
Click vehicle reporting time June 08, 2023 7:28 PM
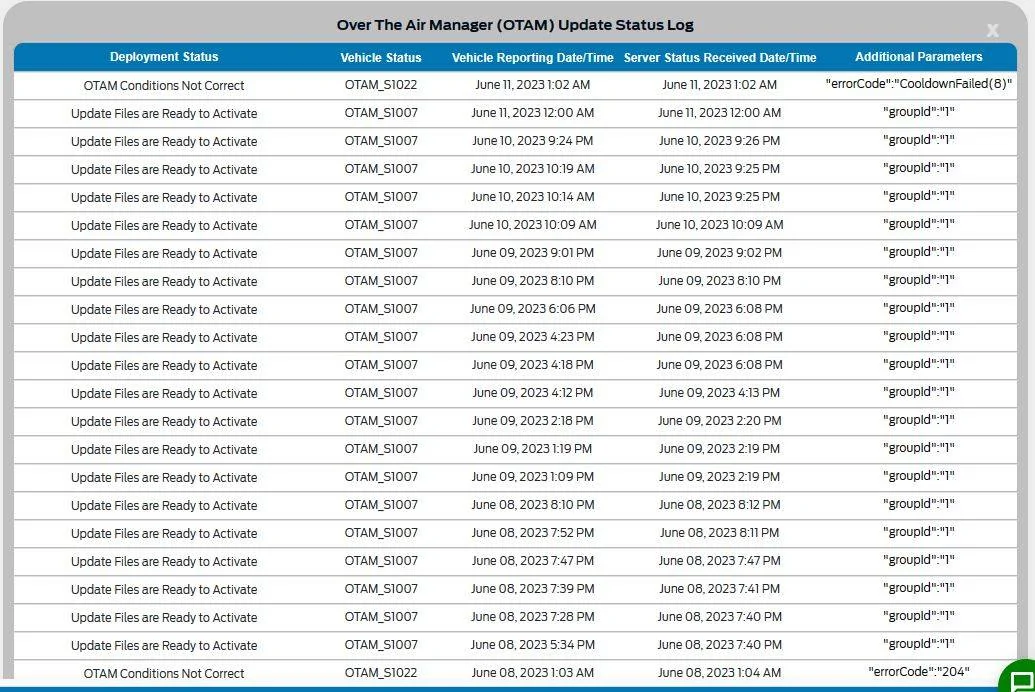point(533,617)
